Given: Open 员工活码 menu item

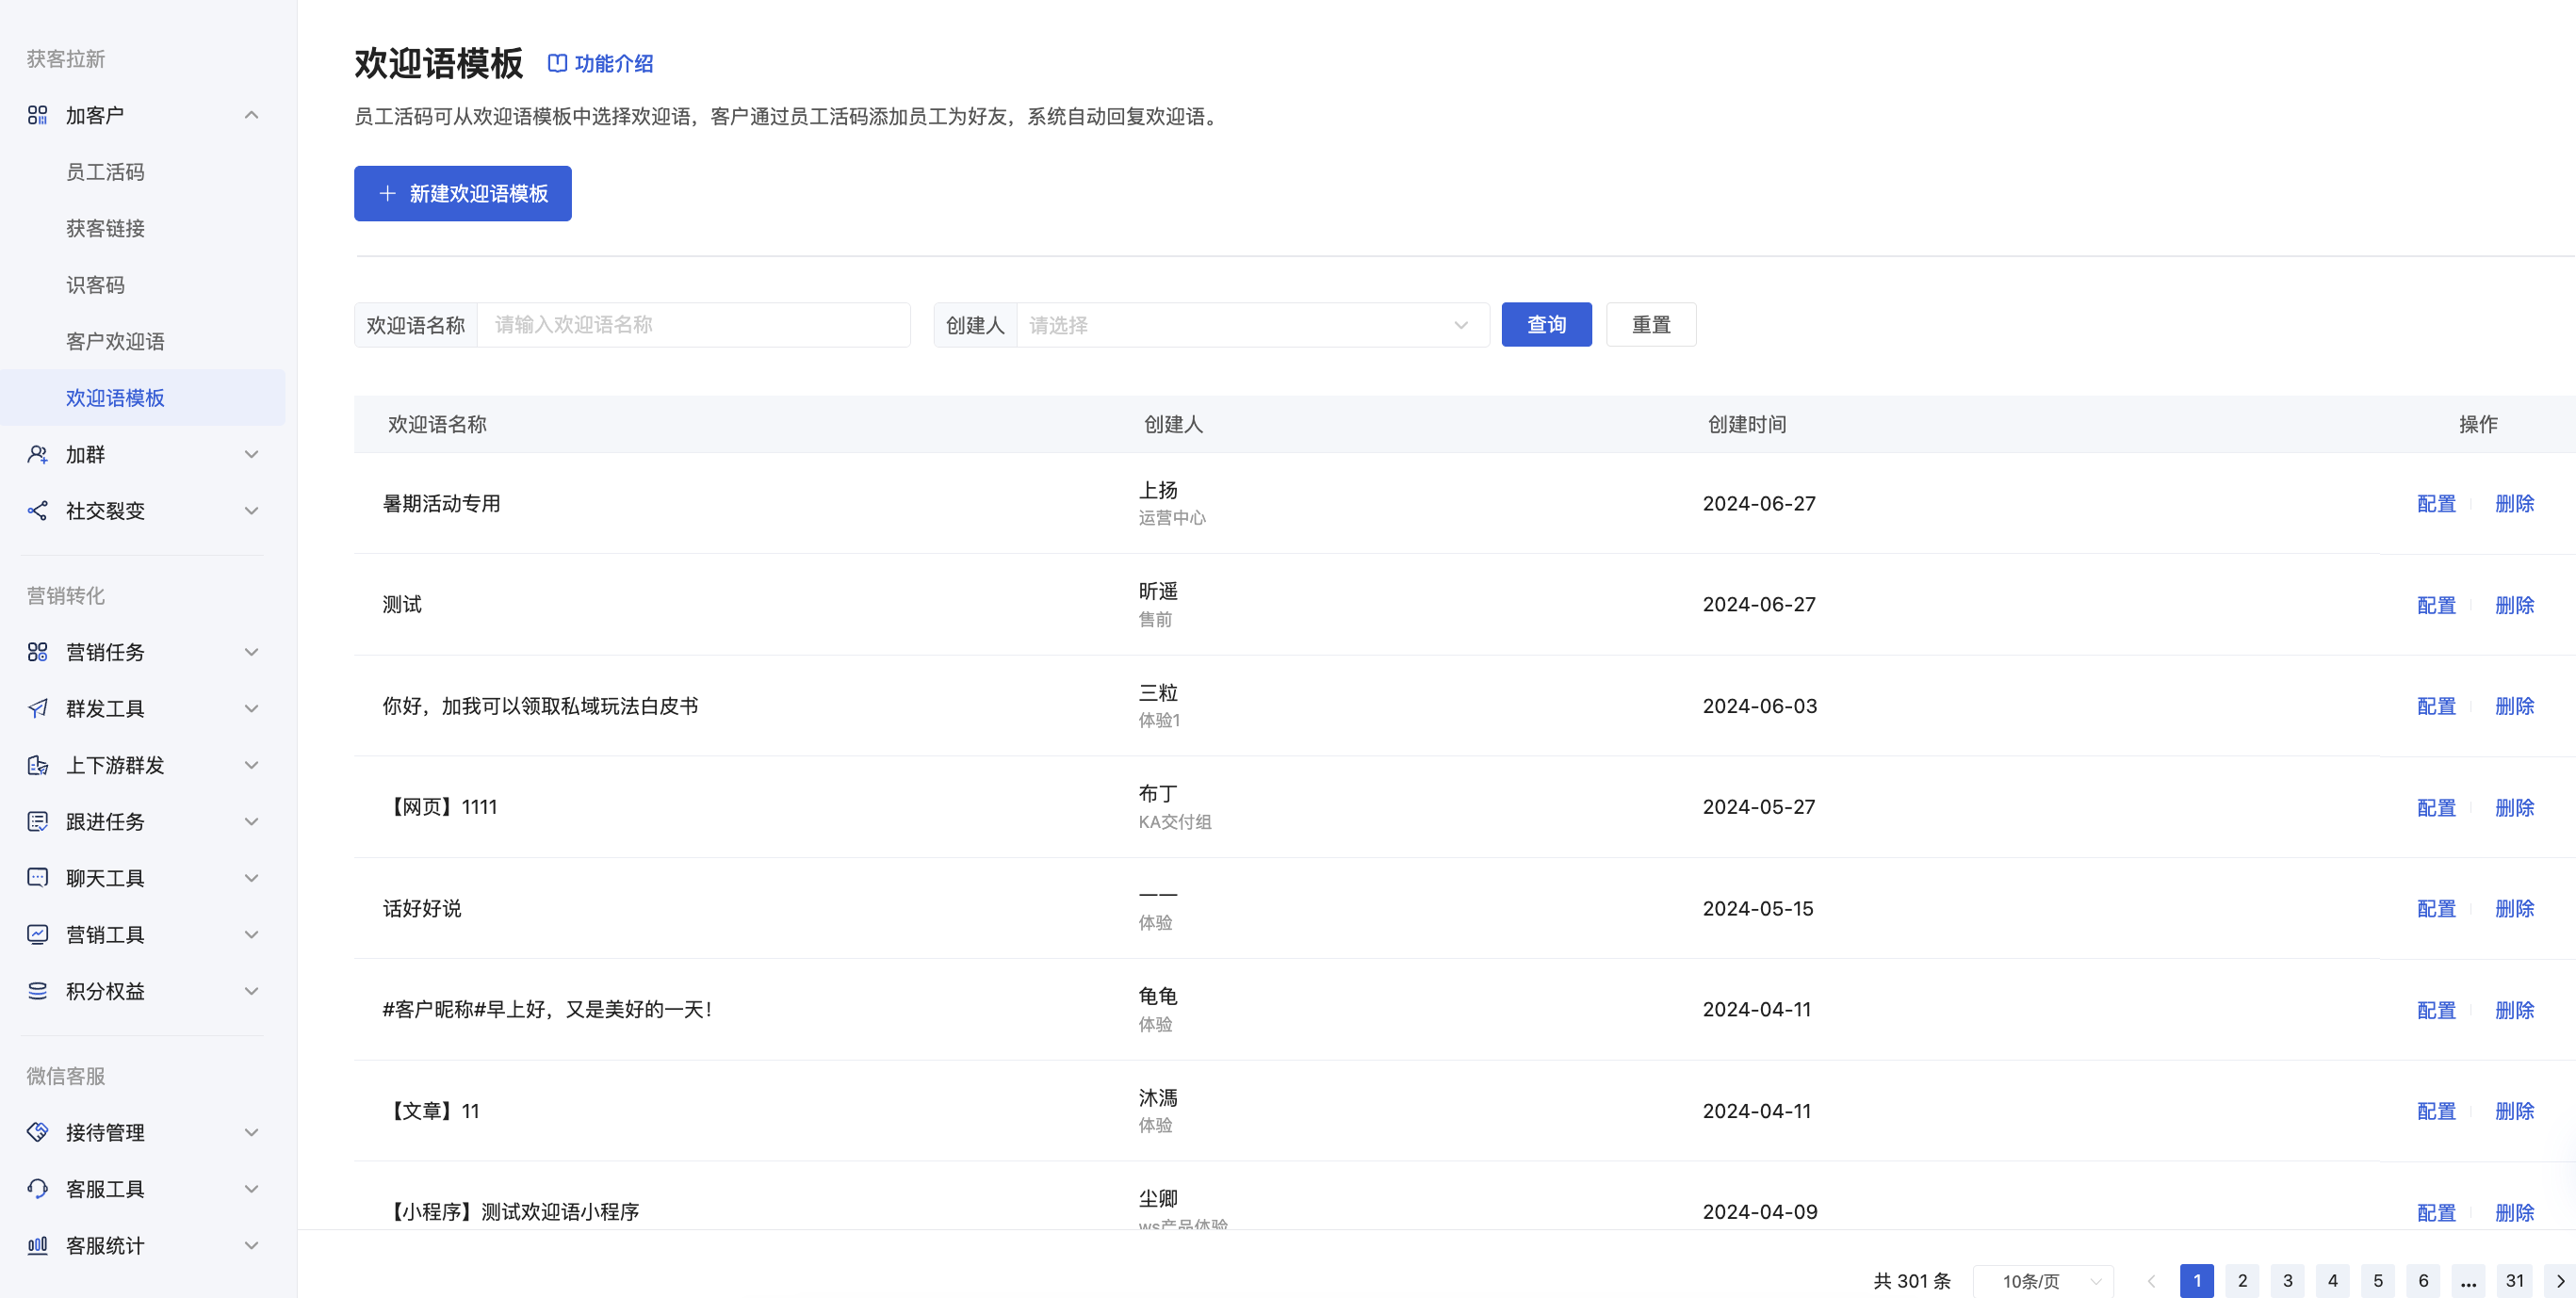Looking at the screenshot, I should [x=105, y=172].
